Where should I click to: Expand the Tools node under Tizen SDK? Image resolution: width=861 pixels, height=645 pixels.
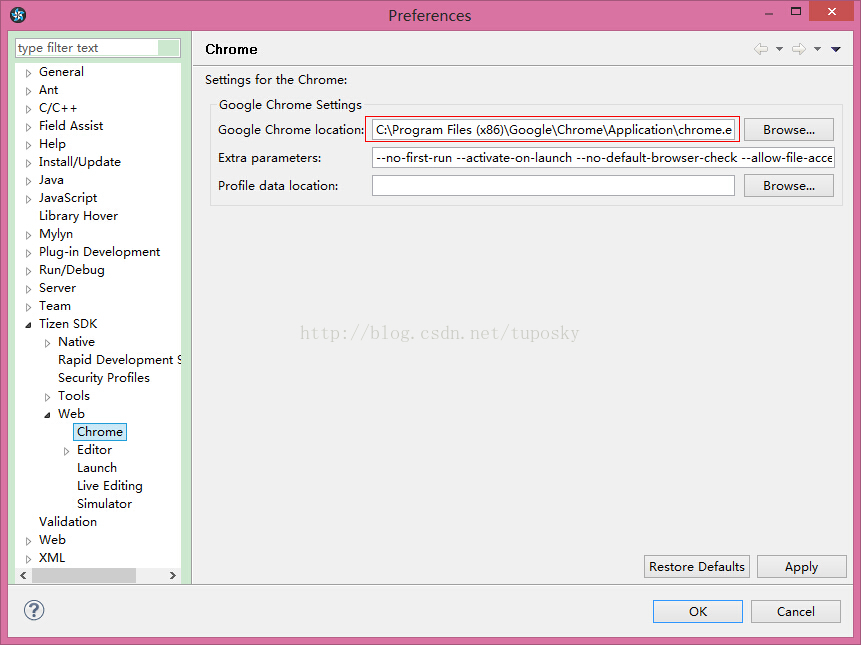pyautogui.click(x=48, y=397)
